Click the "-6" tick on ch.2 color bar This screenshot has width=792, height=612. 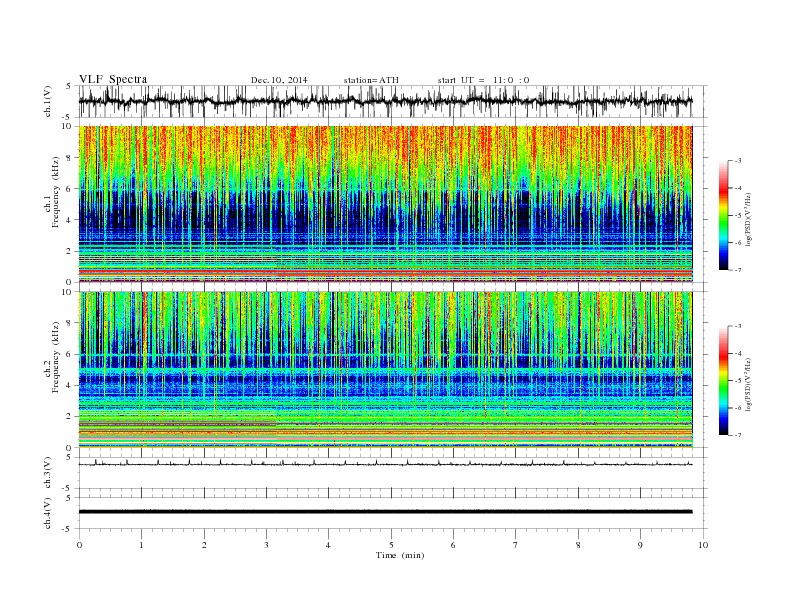pos(738,408)
